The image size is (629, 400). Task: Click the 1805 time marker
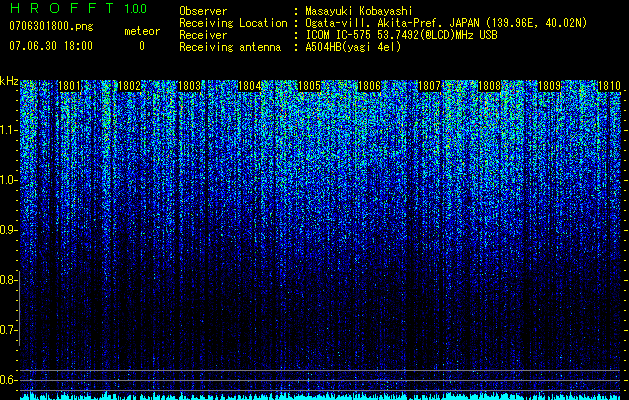(x=310, y=86)
